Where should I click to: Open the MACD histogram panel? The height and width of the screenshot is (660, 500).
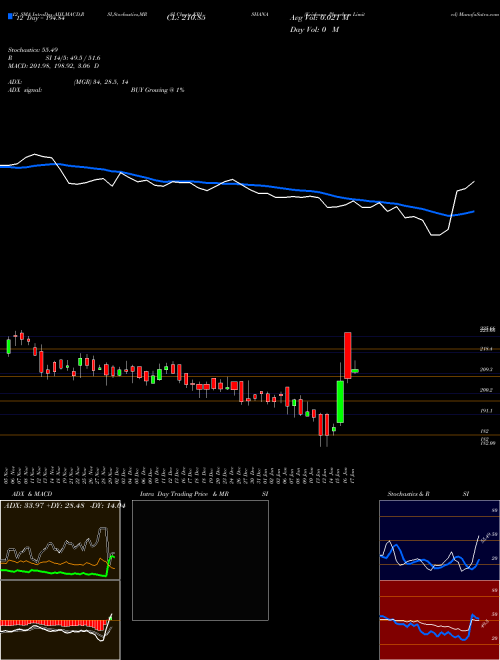point(60,620)
